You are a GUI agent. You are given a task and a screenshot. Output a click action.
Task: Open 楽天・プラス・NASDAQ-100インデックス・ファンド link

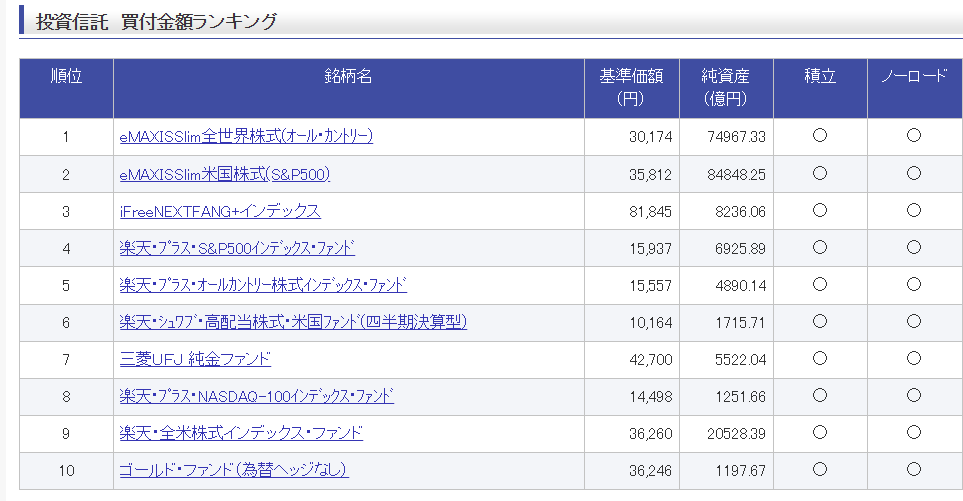coord(257,396)
